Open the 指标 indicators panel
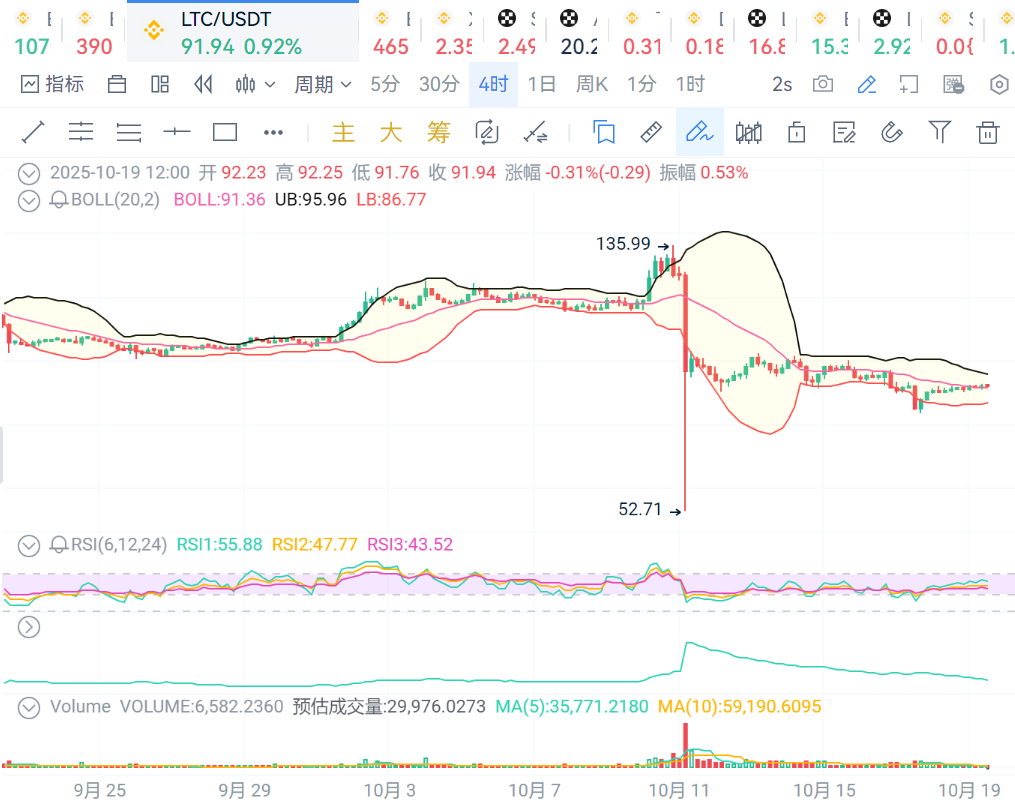1015x810 pixels. 52,84
